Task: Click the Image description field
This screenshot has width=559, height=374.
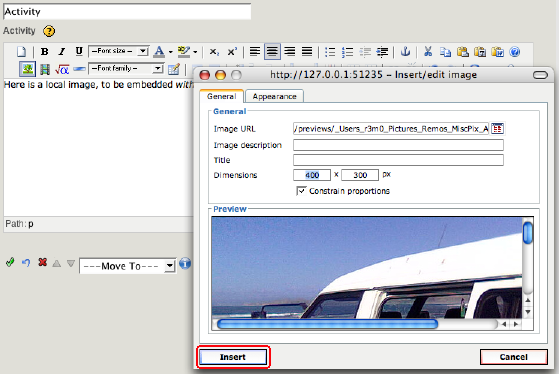Action: [x=398, y=145]
